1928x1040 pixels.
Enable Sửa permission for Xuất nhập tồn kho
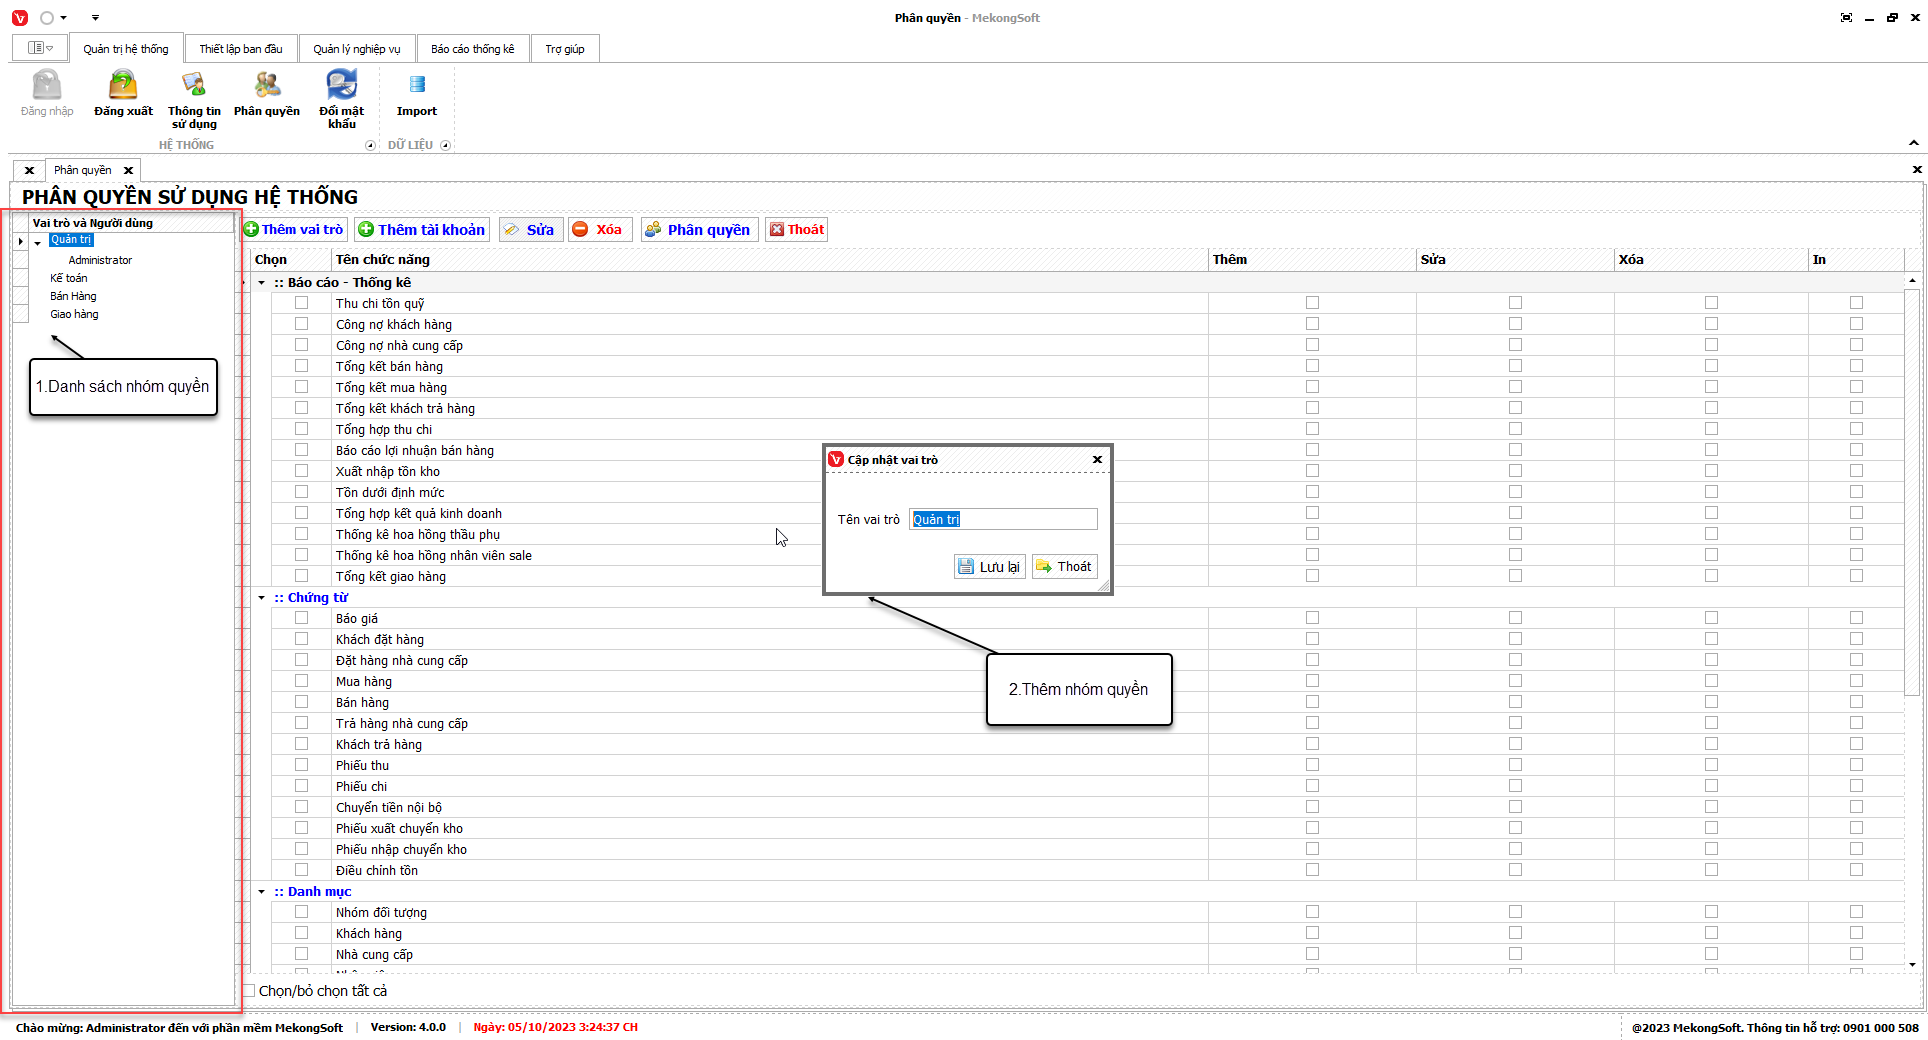click(1515, 471)
